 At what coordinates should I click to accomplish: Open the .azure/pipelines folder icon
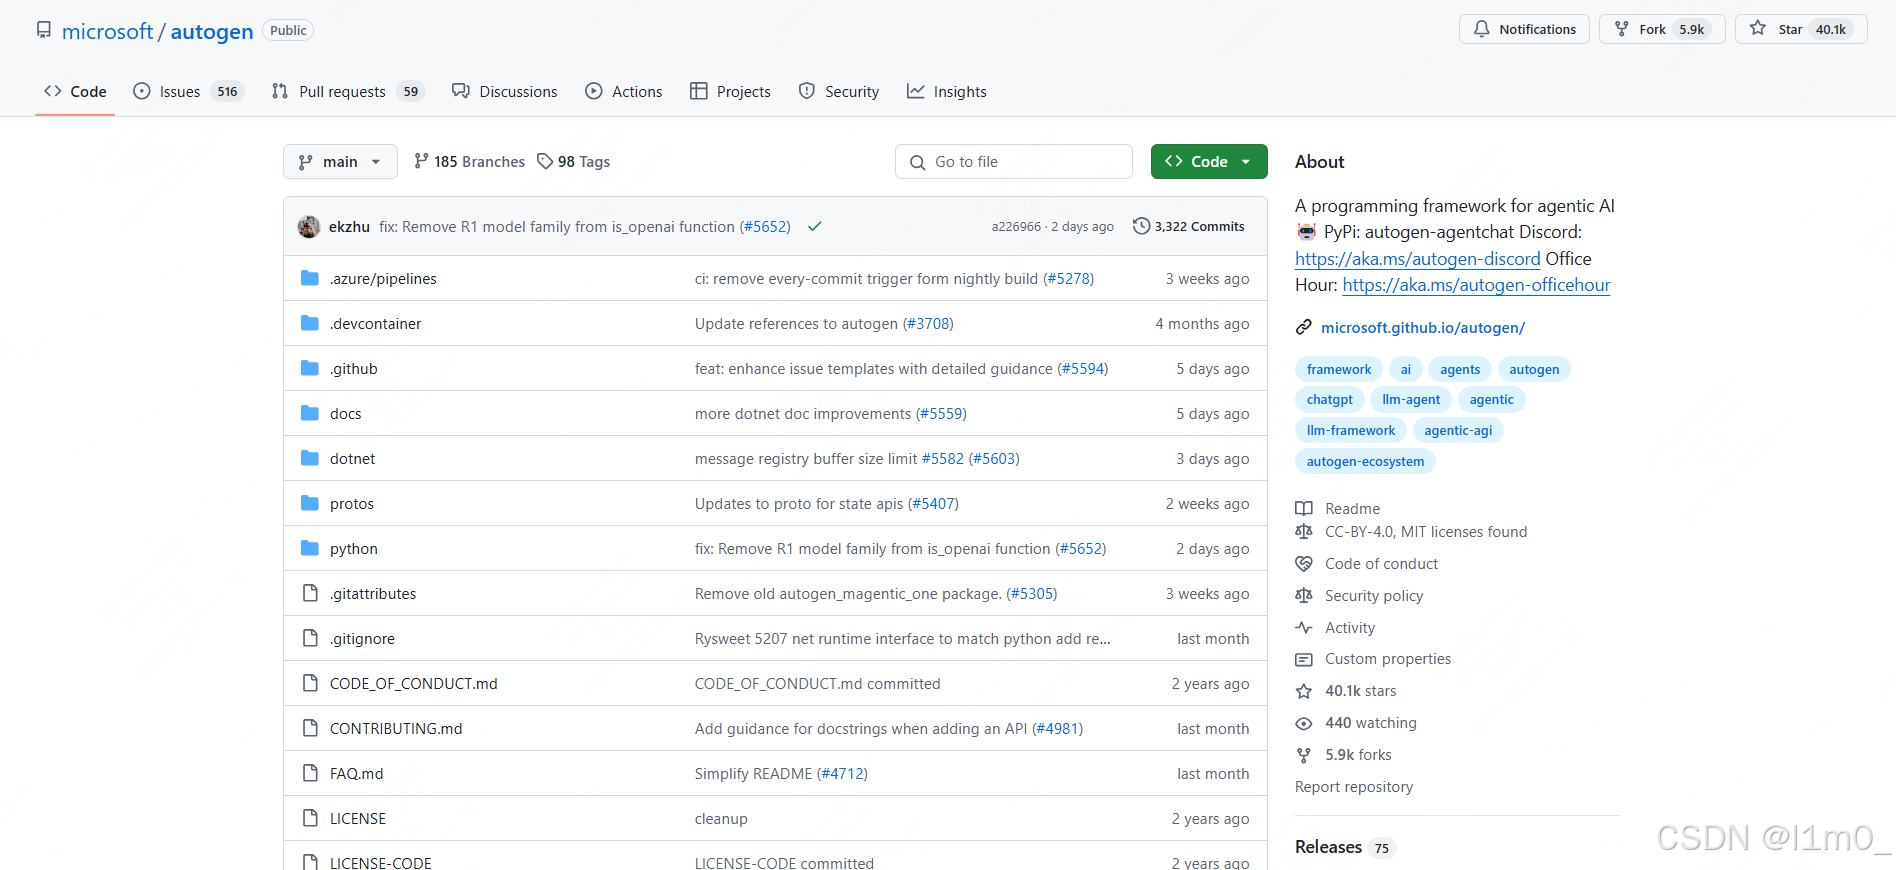[310, 278]
